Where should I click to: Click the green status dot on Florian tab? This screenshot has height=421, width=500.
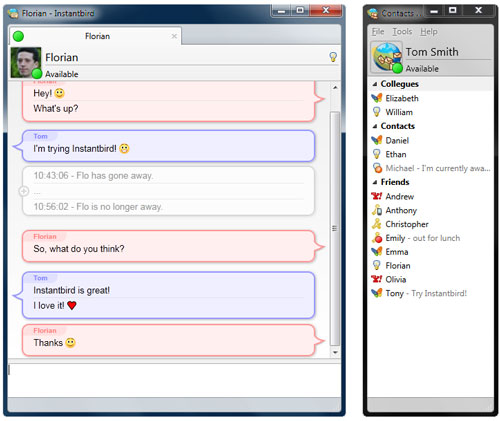(x=18, y=36)
